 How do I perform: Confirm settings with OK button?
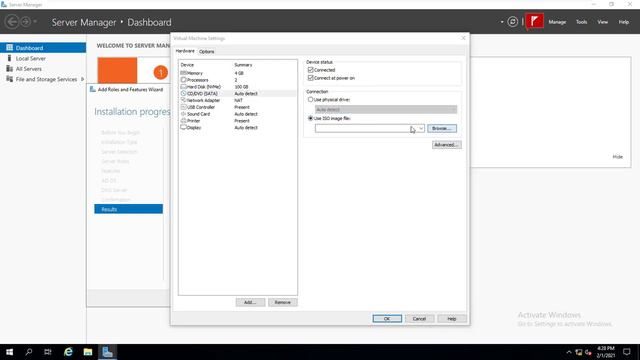click(x=387, y=319)
